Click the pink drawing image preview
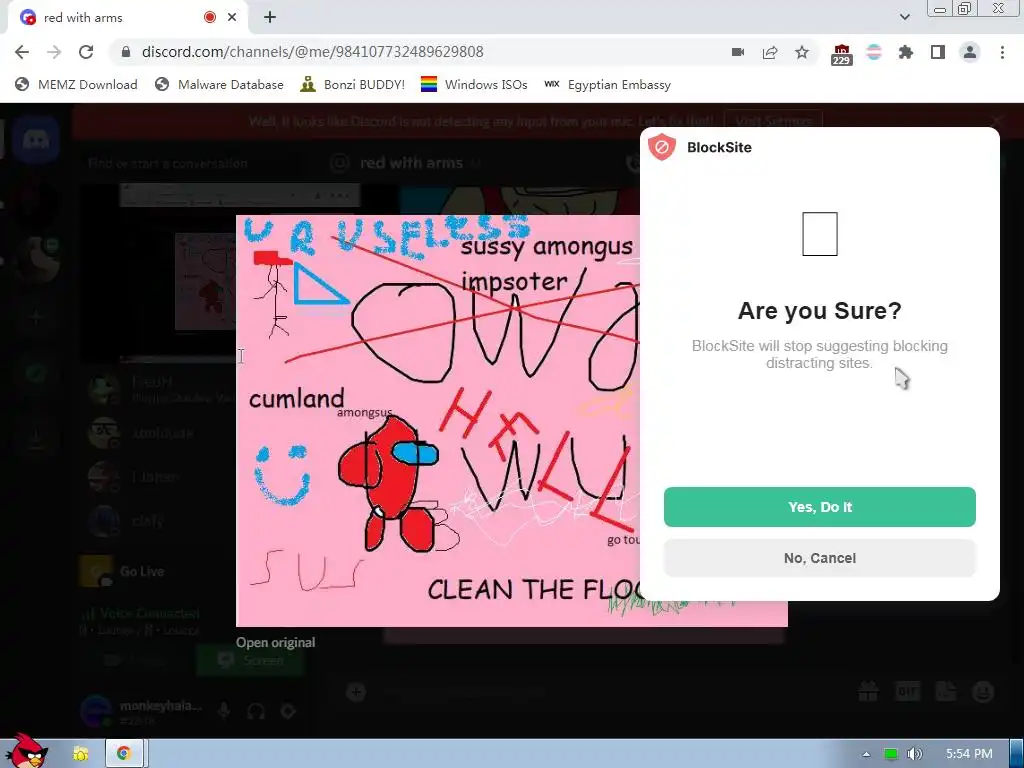The image size is (1024, 768). tap(438, 421)
